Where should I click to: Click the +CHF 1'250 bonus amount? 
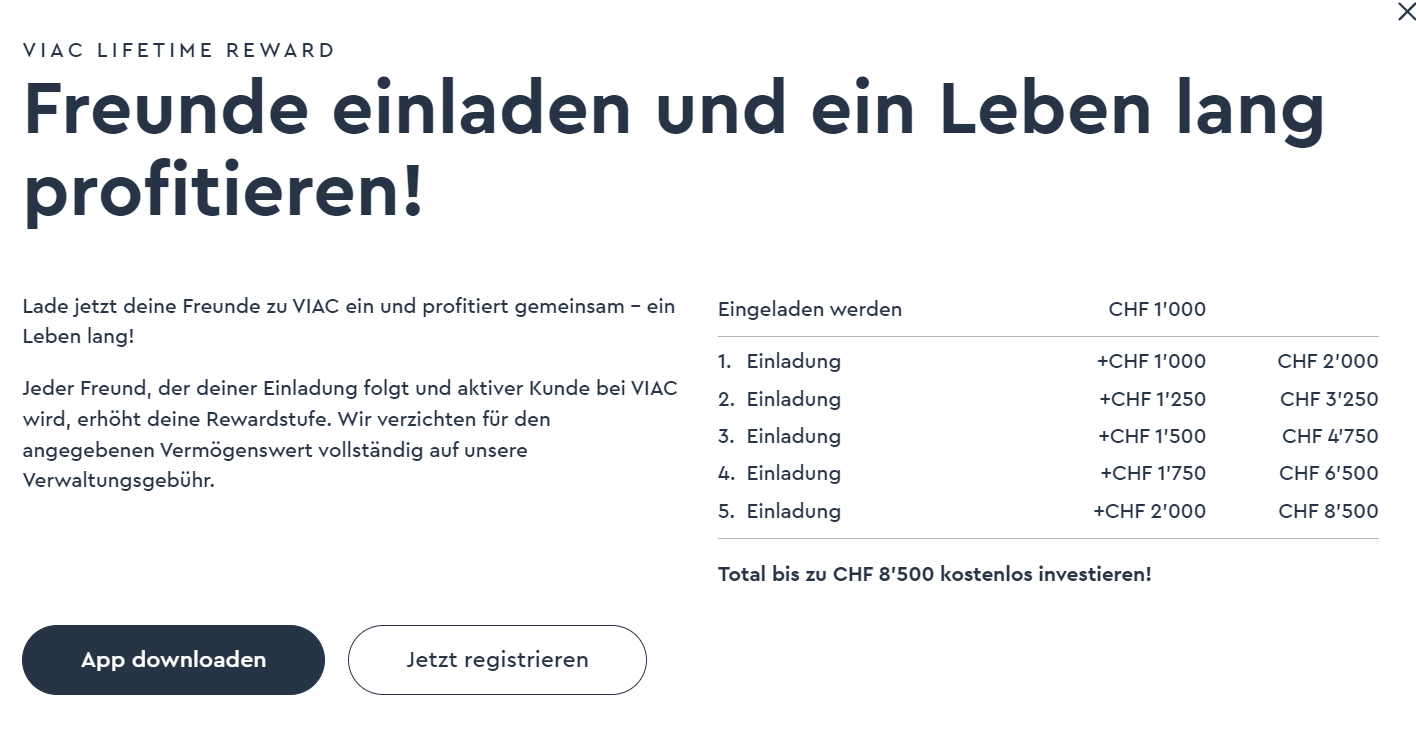tap(1152, 399)
